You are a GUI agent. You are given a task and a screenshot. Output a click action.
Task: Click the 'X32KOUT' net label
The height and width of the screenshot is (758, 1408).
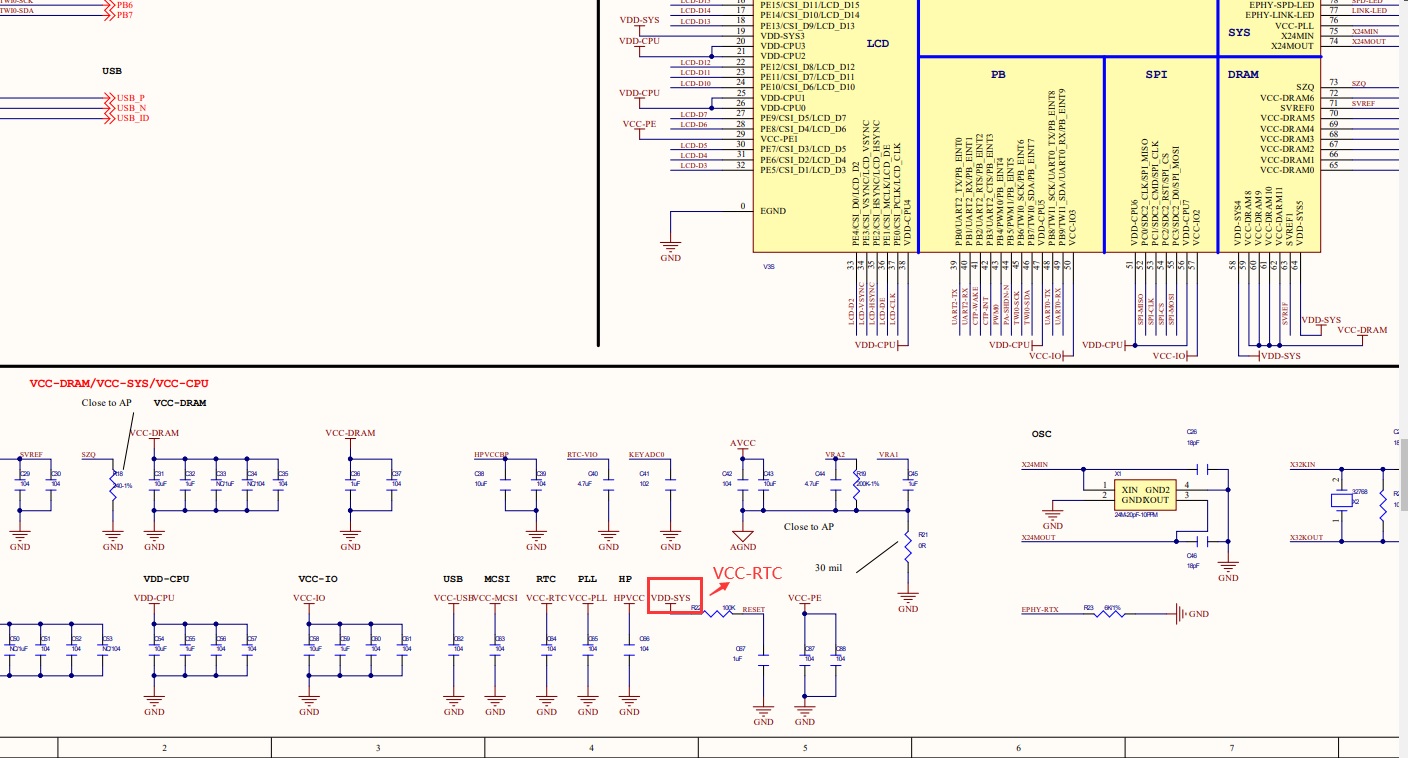pyautogui.click(x=1307, y=538)
